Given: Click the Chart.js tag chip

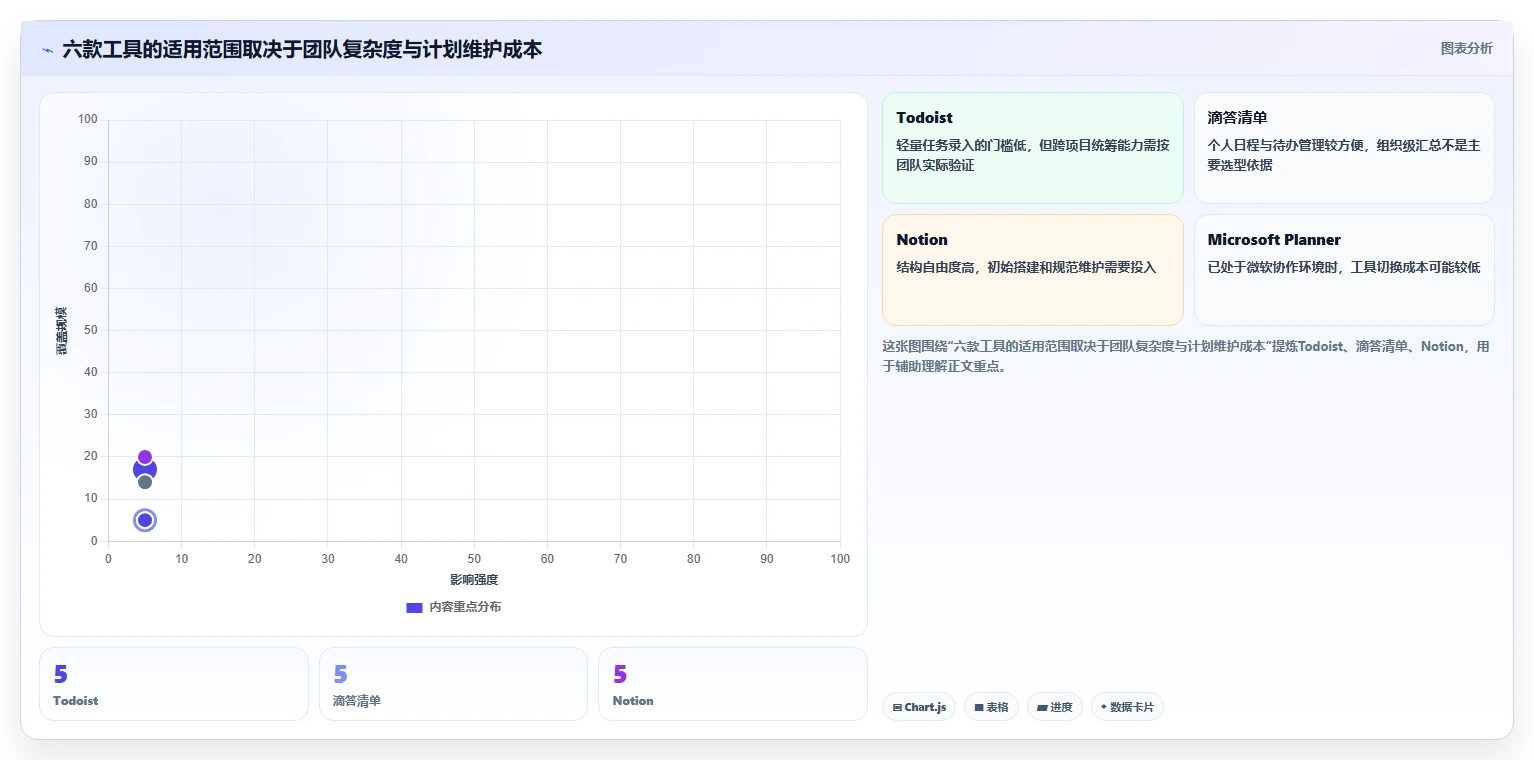Looking at the screenshot, I should click(919, 707).
